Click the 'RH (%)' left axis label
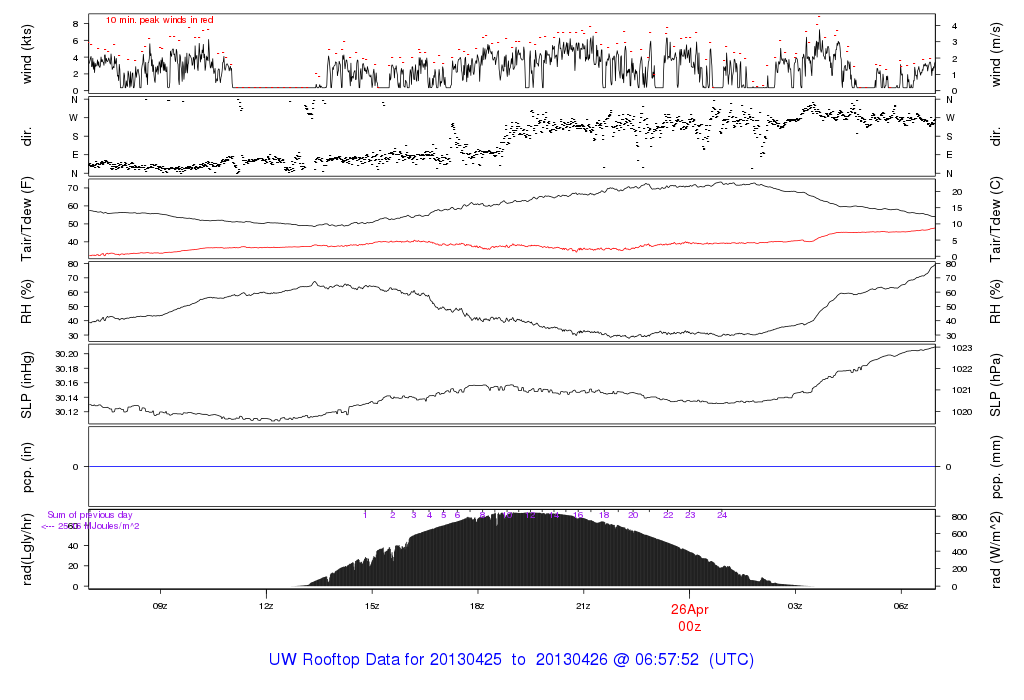 pyautogui.click(x=27, y=302)
